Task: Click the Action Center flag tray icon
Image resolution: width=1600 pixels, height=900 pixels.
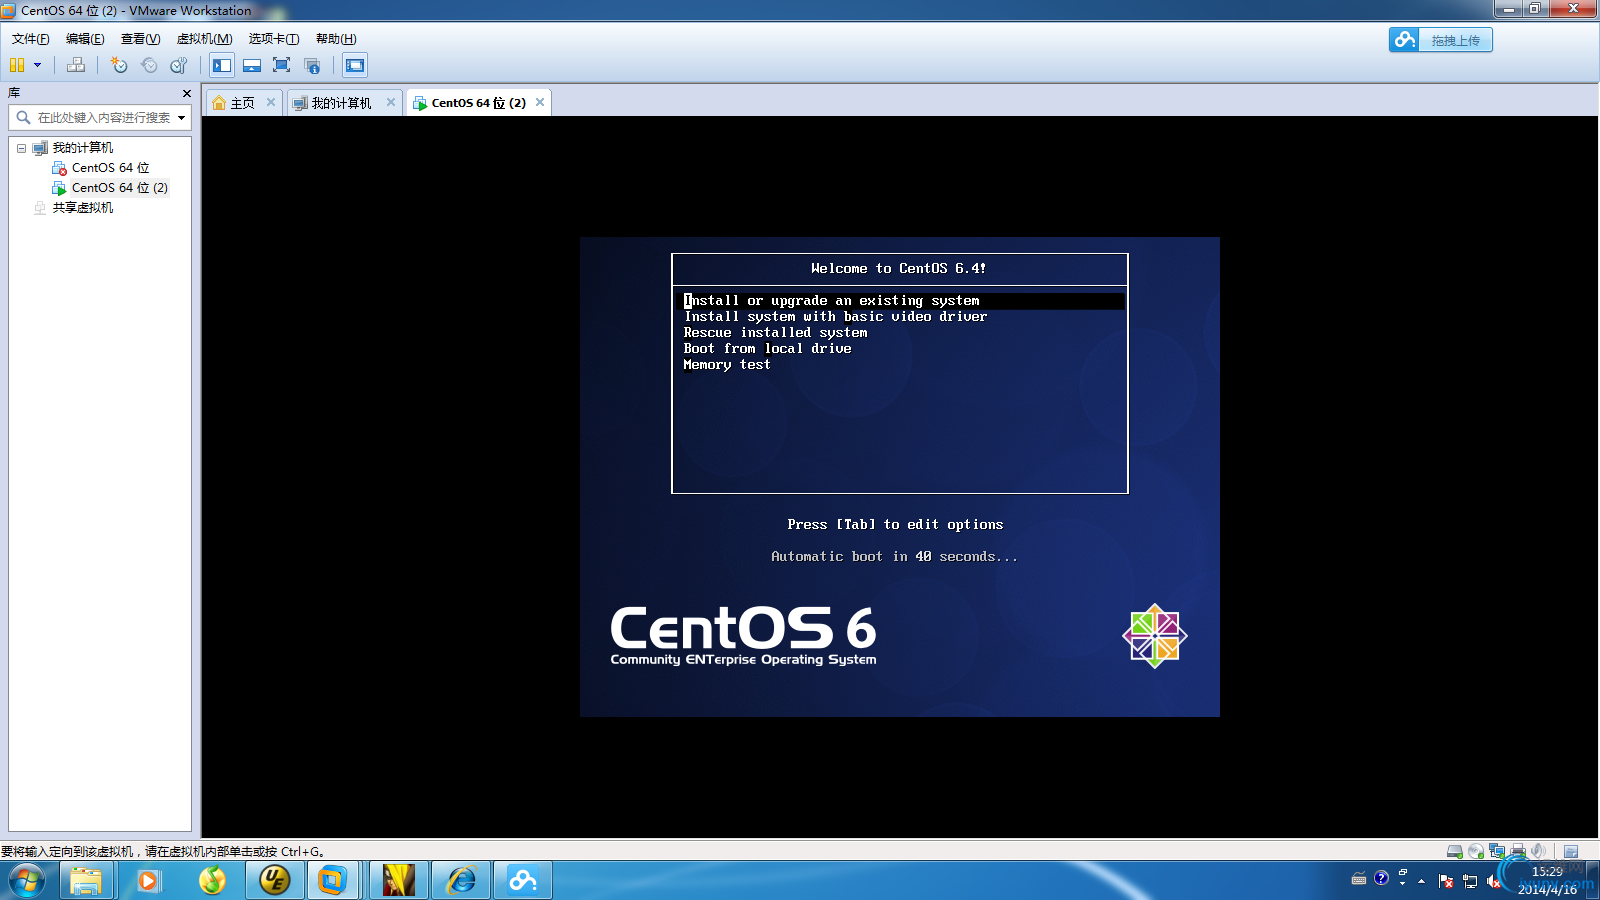Action: pyautogui.click(x=1446, y=881)
